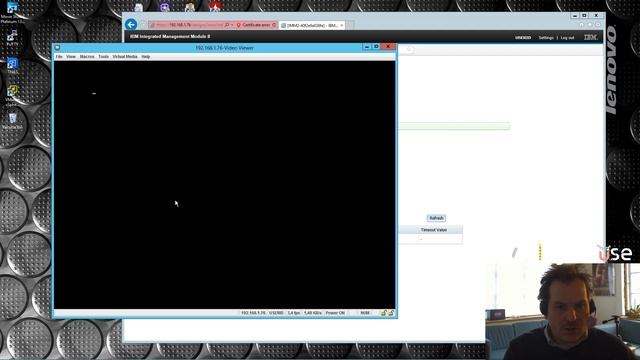
Task: Click the Video Viewer title bar icon
Action: (x=58, y=48)
